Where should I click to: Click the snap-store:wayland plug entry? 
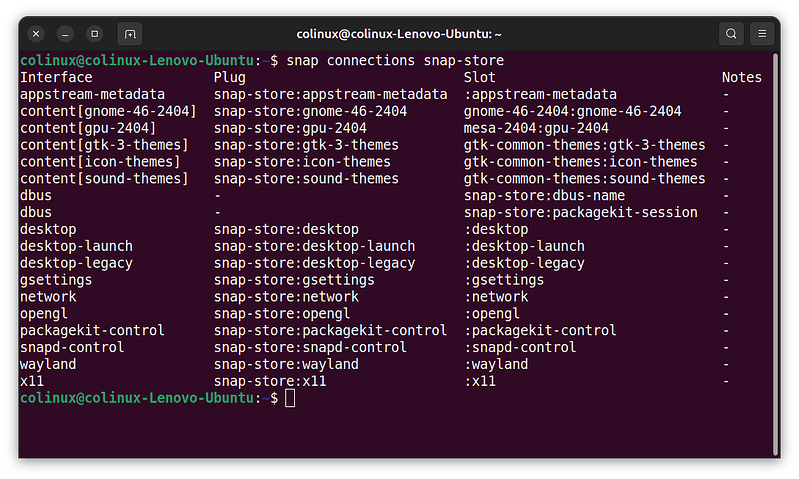click(x=286, y=364)
